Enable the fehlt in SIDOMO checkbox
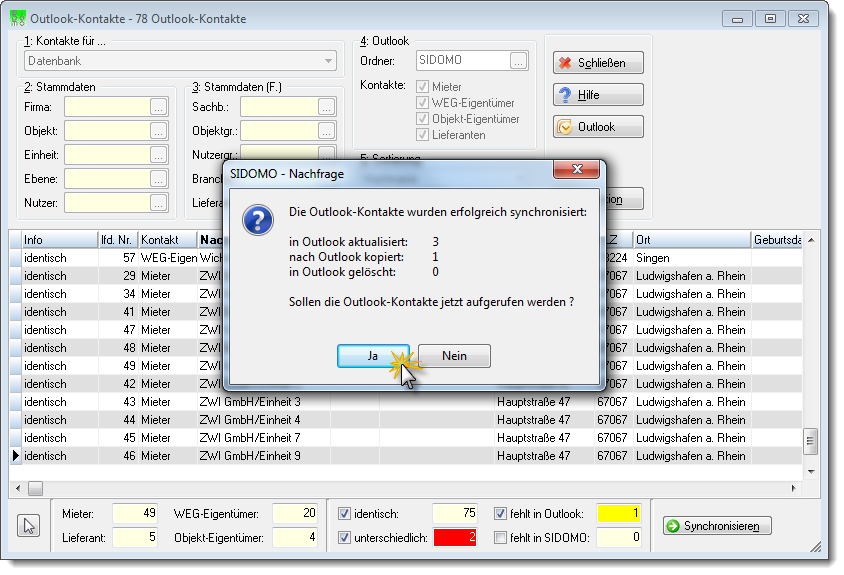Image resolution: width=844 pixels, height=575 pixels. click(x=501, y=537)
